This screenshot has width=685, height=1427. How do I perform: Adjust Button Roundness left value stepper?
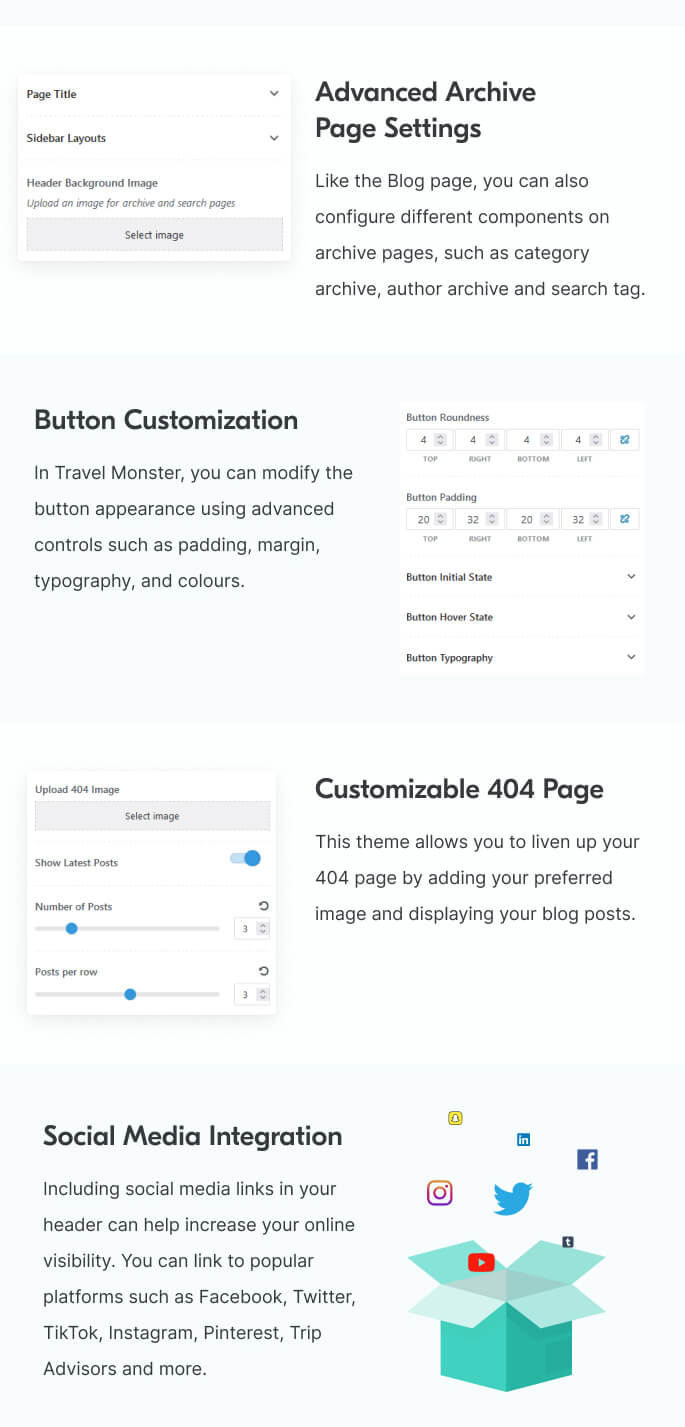(x=596, y=439)
